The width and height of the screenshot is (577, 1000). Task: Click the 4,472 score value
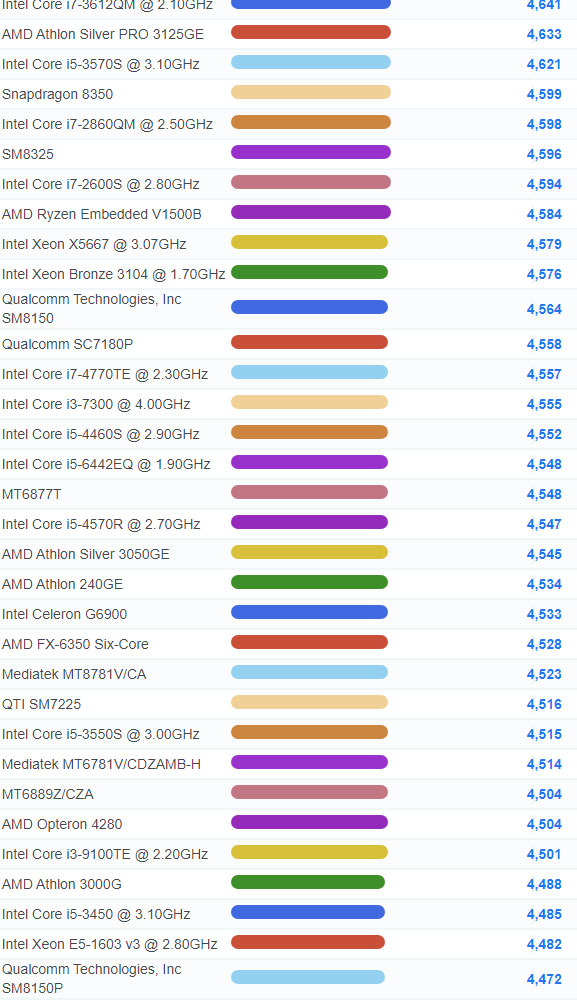coord(544,979)
